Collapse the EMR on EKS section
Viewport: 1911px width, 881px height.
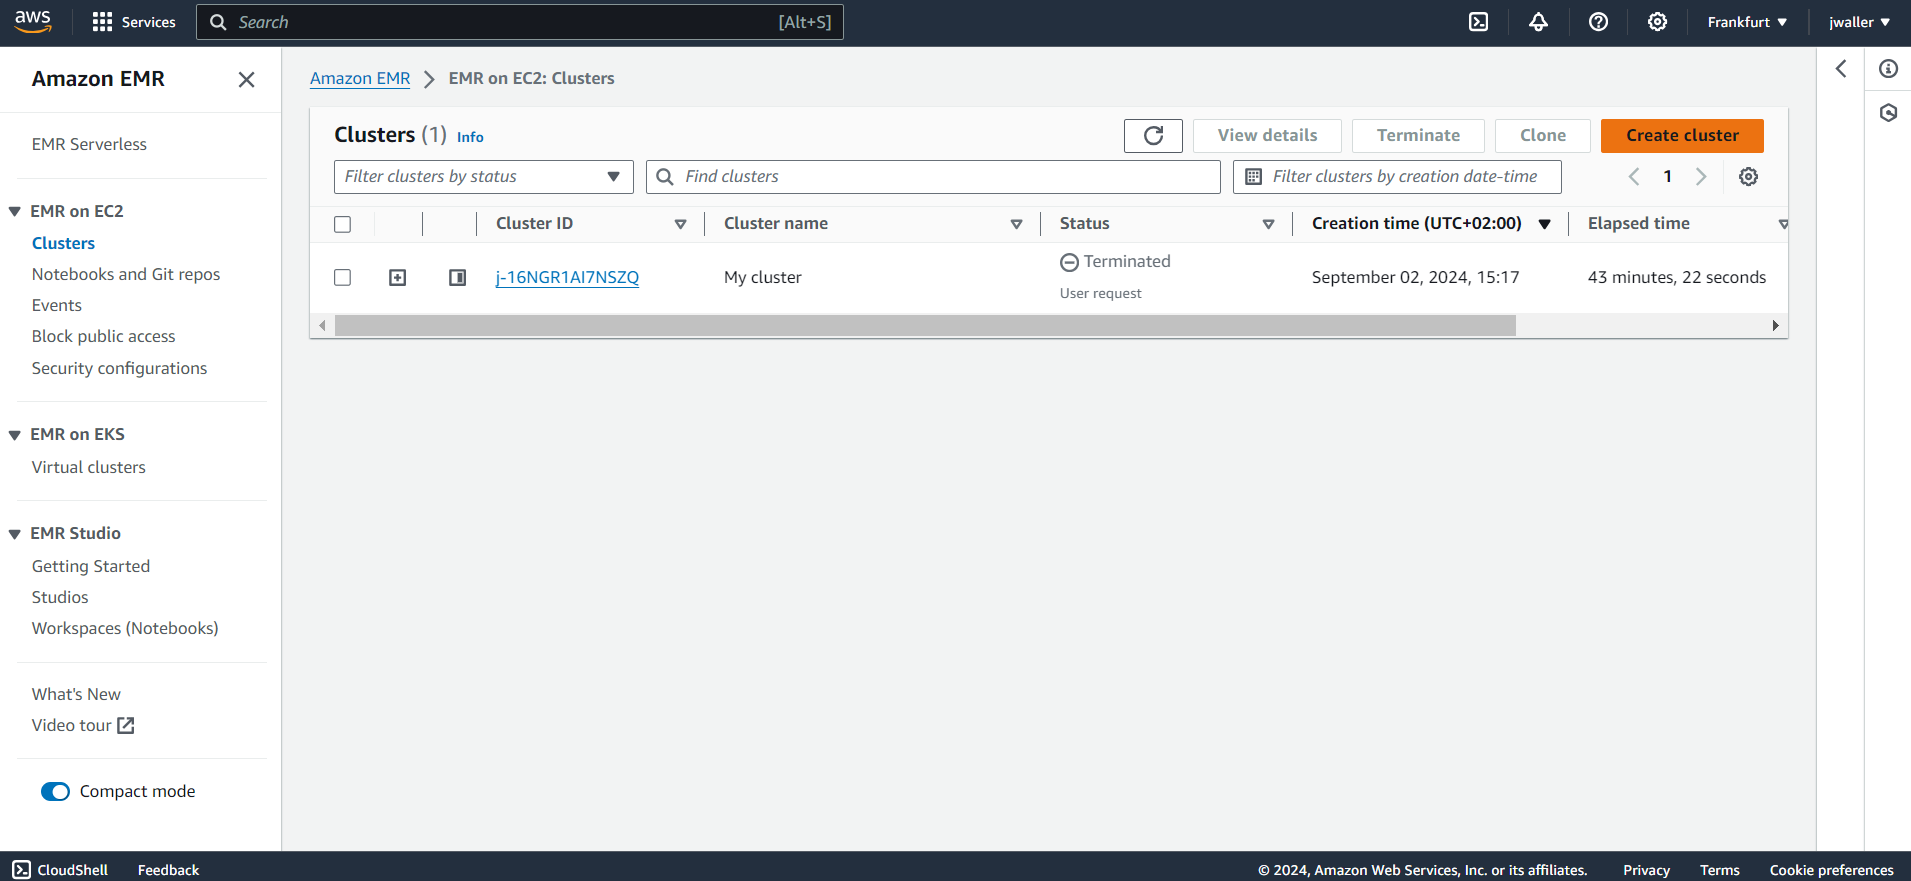[15, 435]
